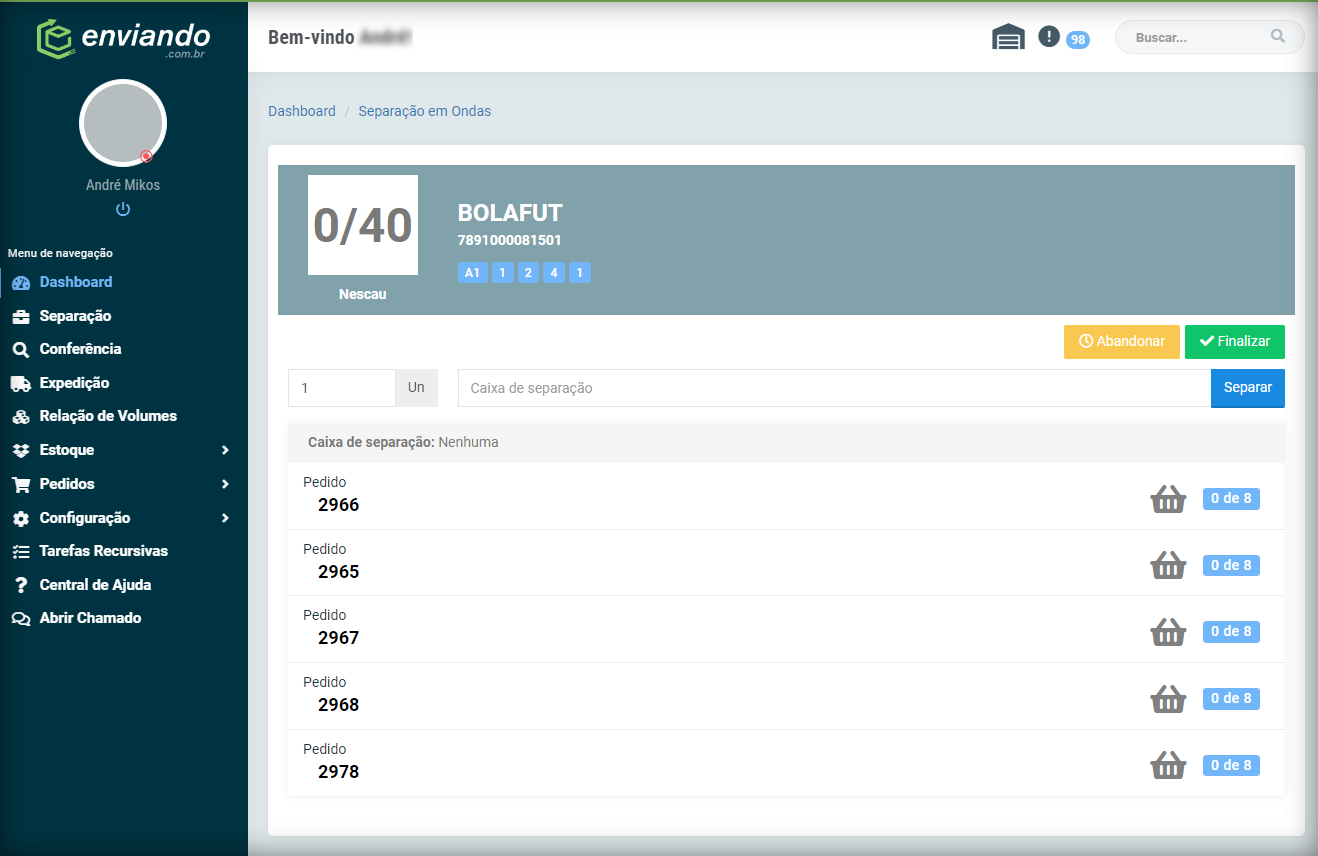Screen dimensions: 1318x856
Task: Click the Separação briefcase icon
Action: [x=21, y=316]
